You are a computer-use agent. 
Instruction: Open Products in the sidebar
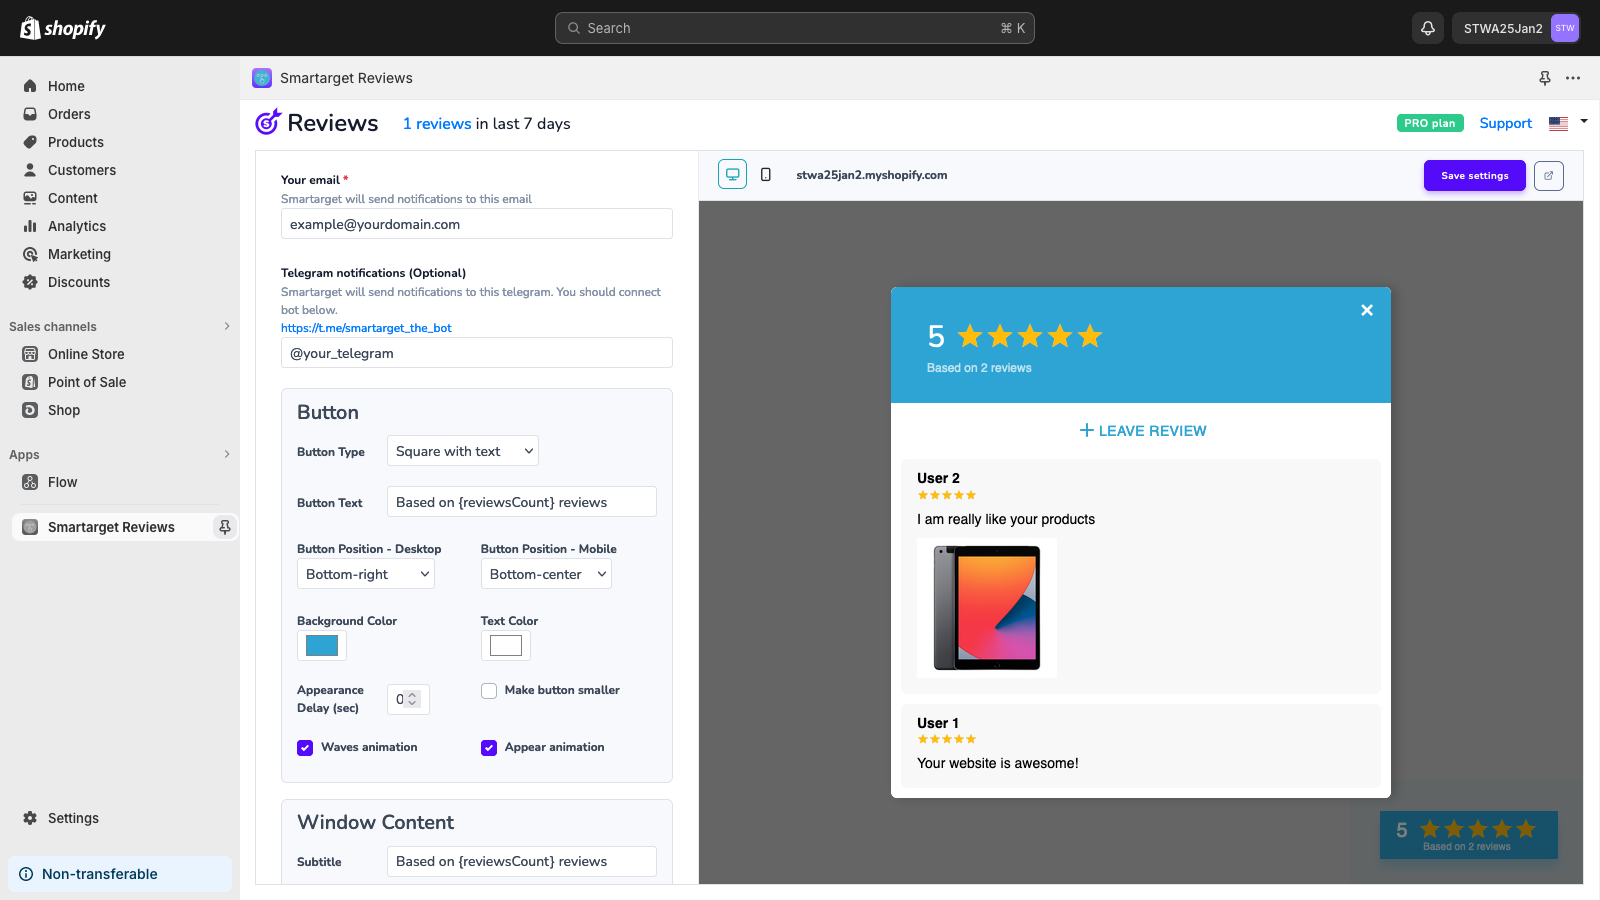pos(76,142)
